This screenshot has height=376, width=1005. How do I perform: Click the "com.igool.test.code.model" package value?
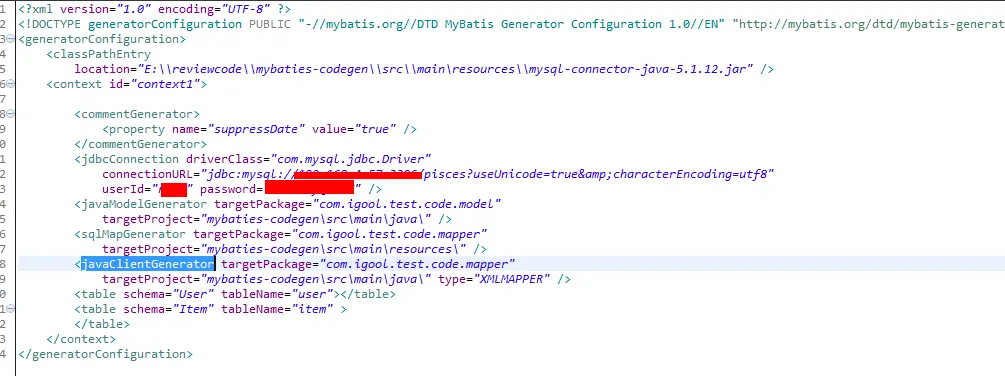click(x=406, y=204)
